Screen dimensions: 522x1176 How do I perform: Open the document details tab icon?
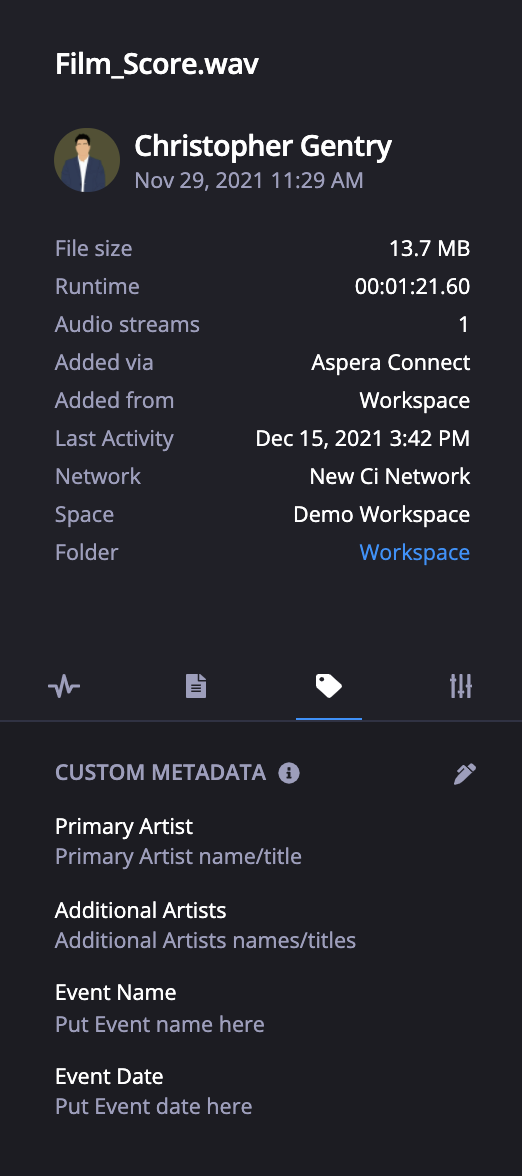[x=196, y=686]
